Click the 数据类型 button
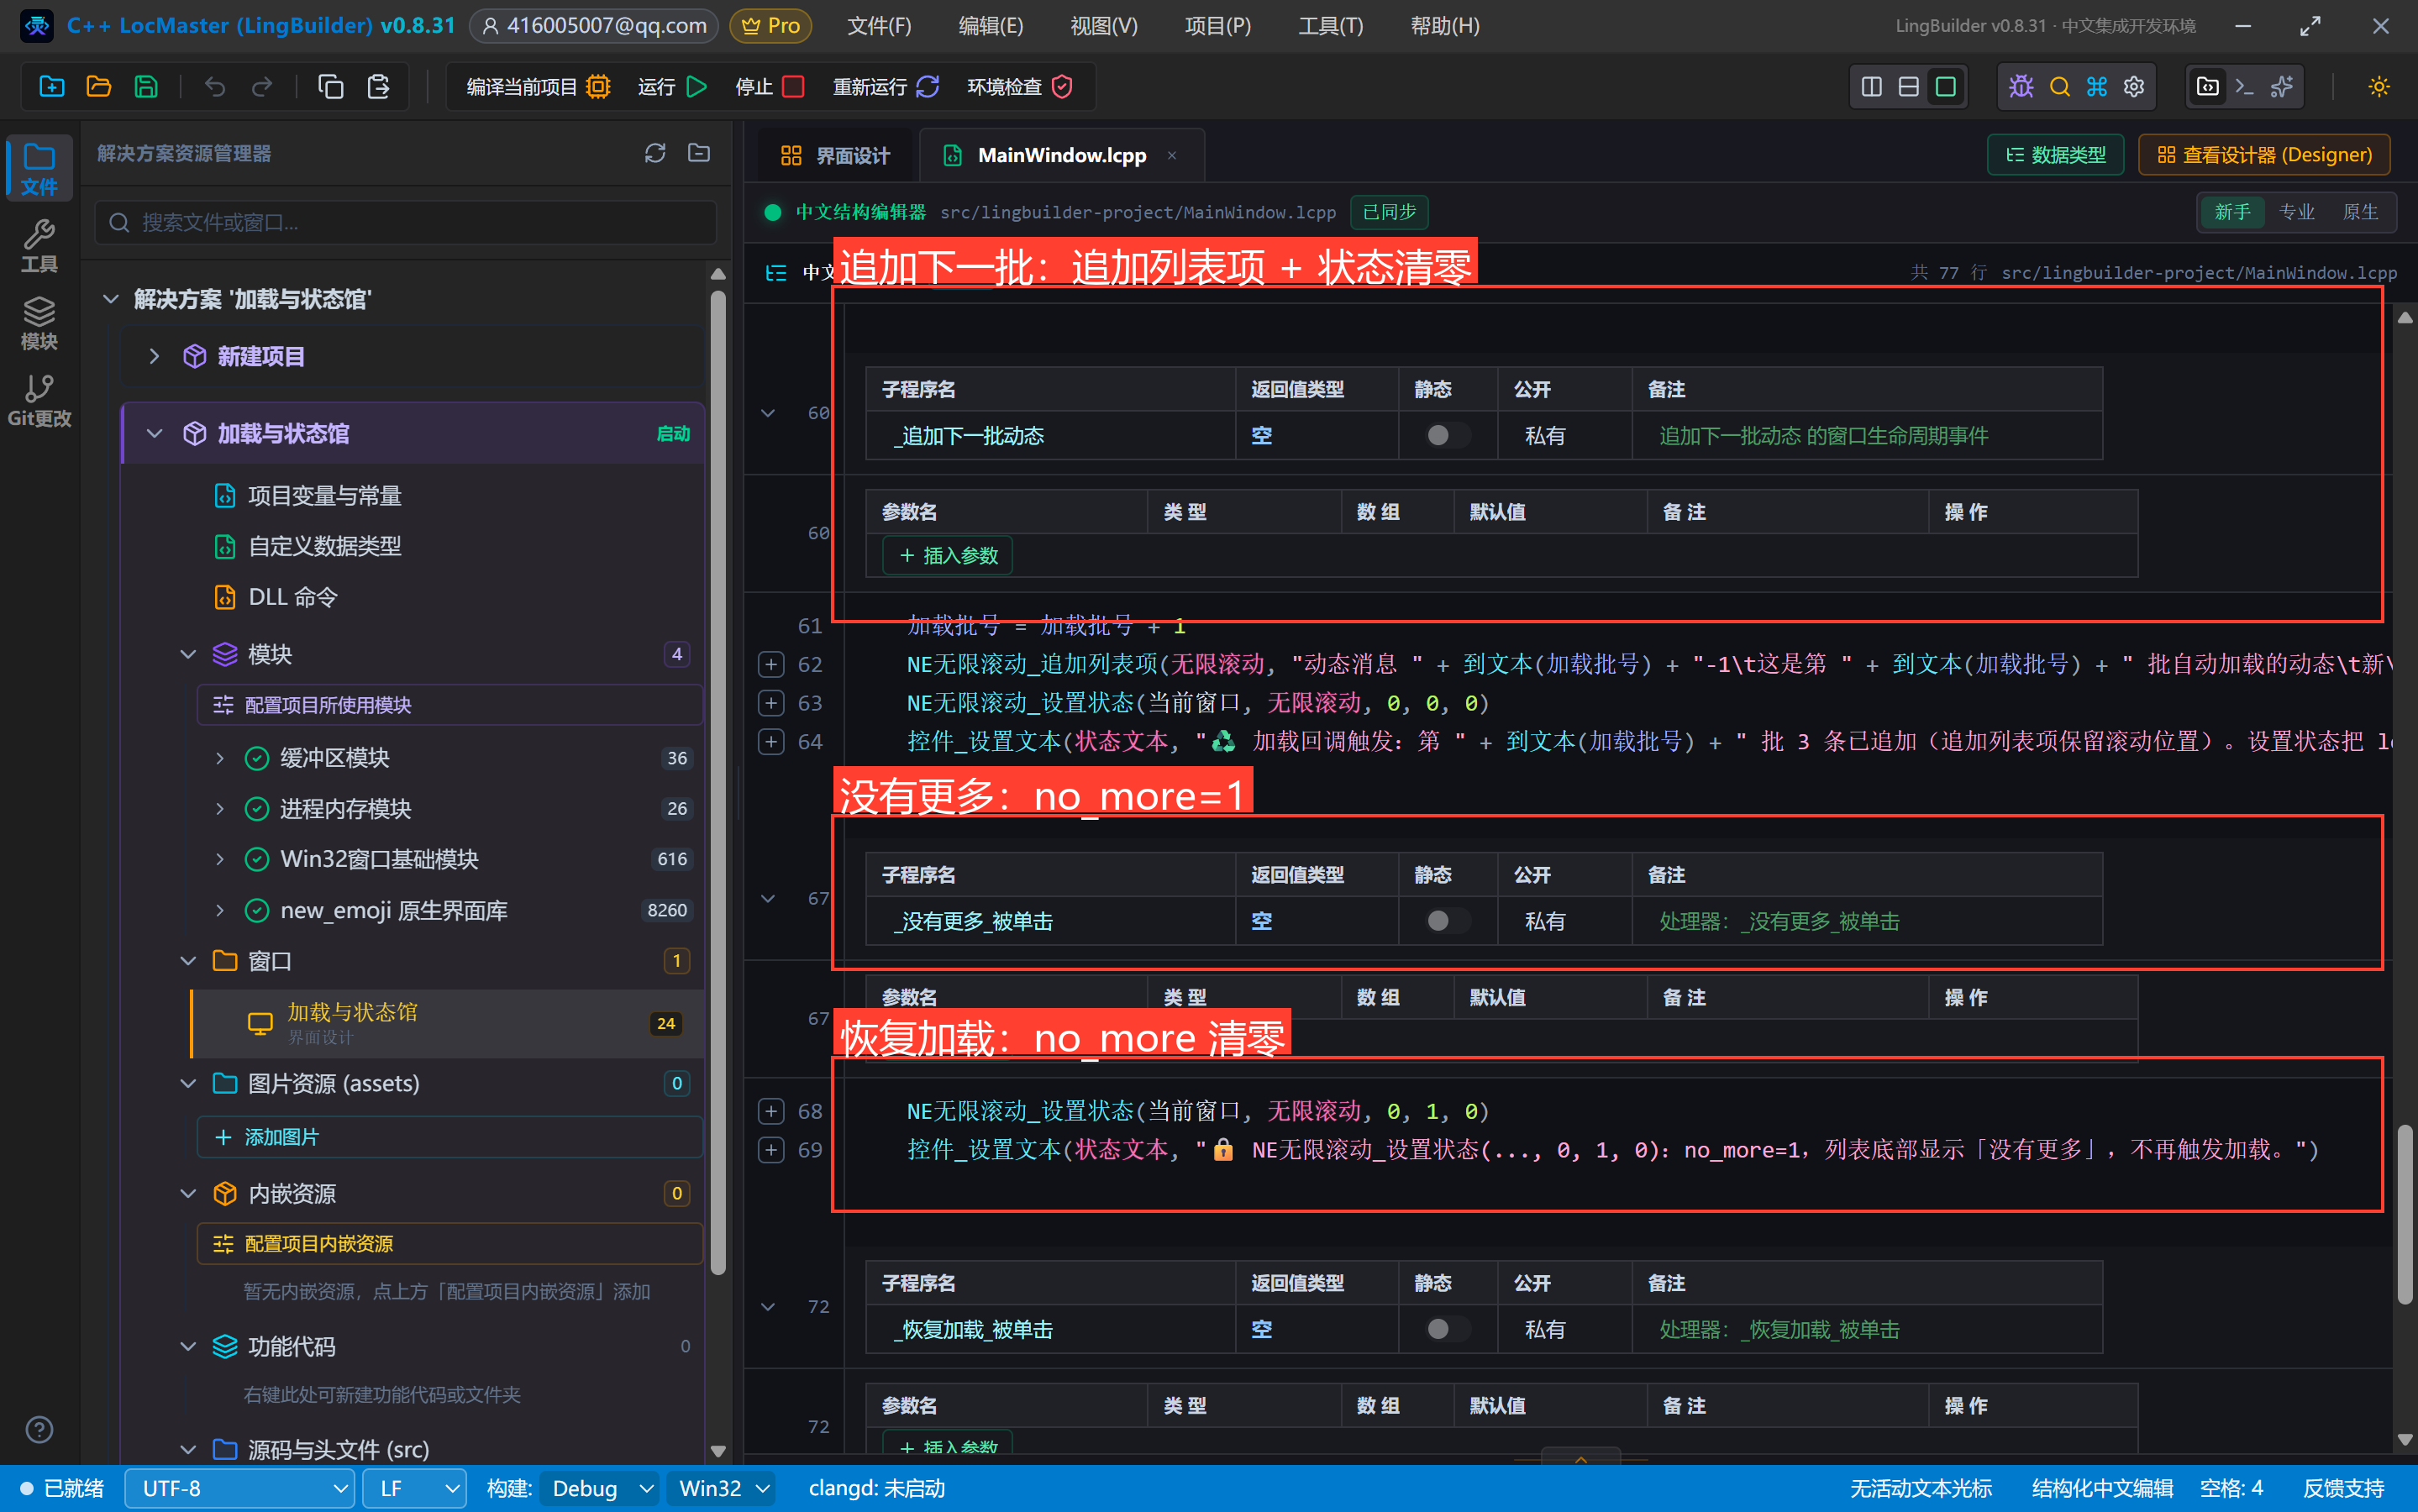 point(2055,155)
